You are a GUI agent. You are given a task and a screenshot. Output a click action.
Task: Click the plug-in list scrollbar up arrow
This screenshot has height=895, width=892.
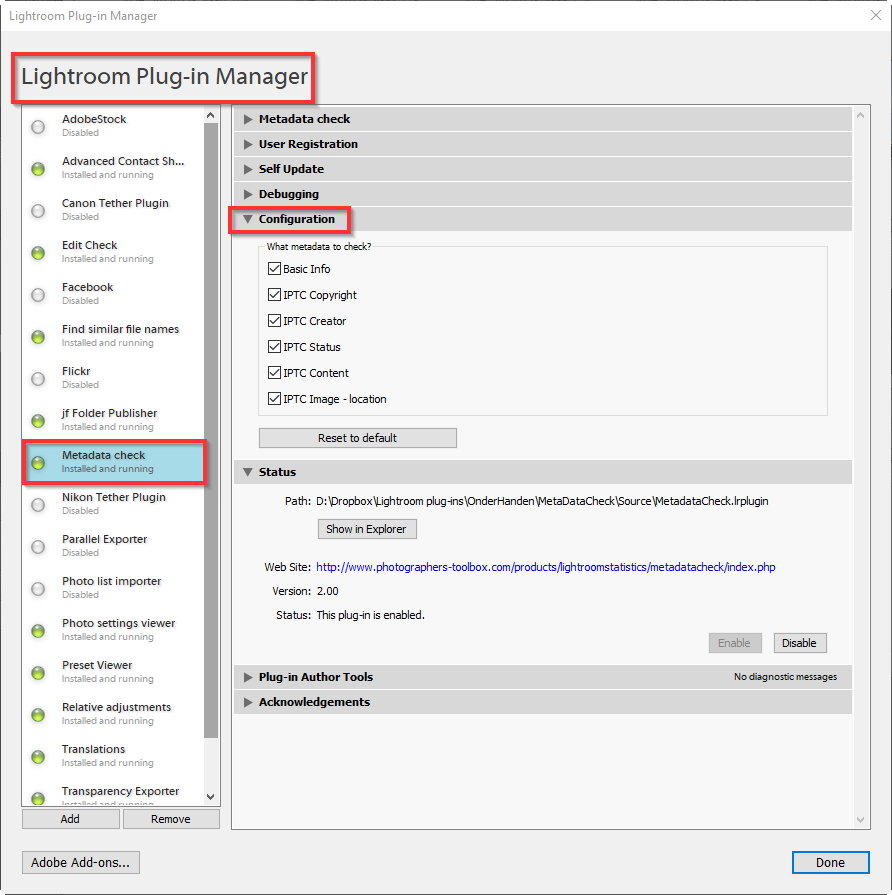[x=211, y=115]
